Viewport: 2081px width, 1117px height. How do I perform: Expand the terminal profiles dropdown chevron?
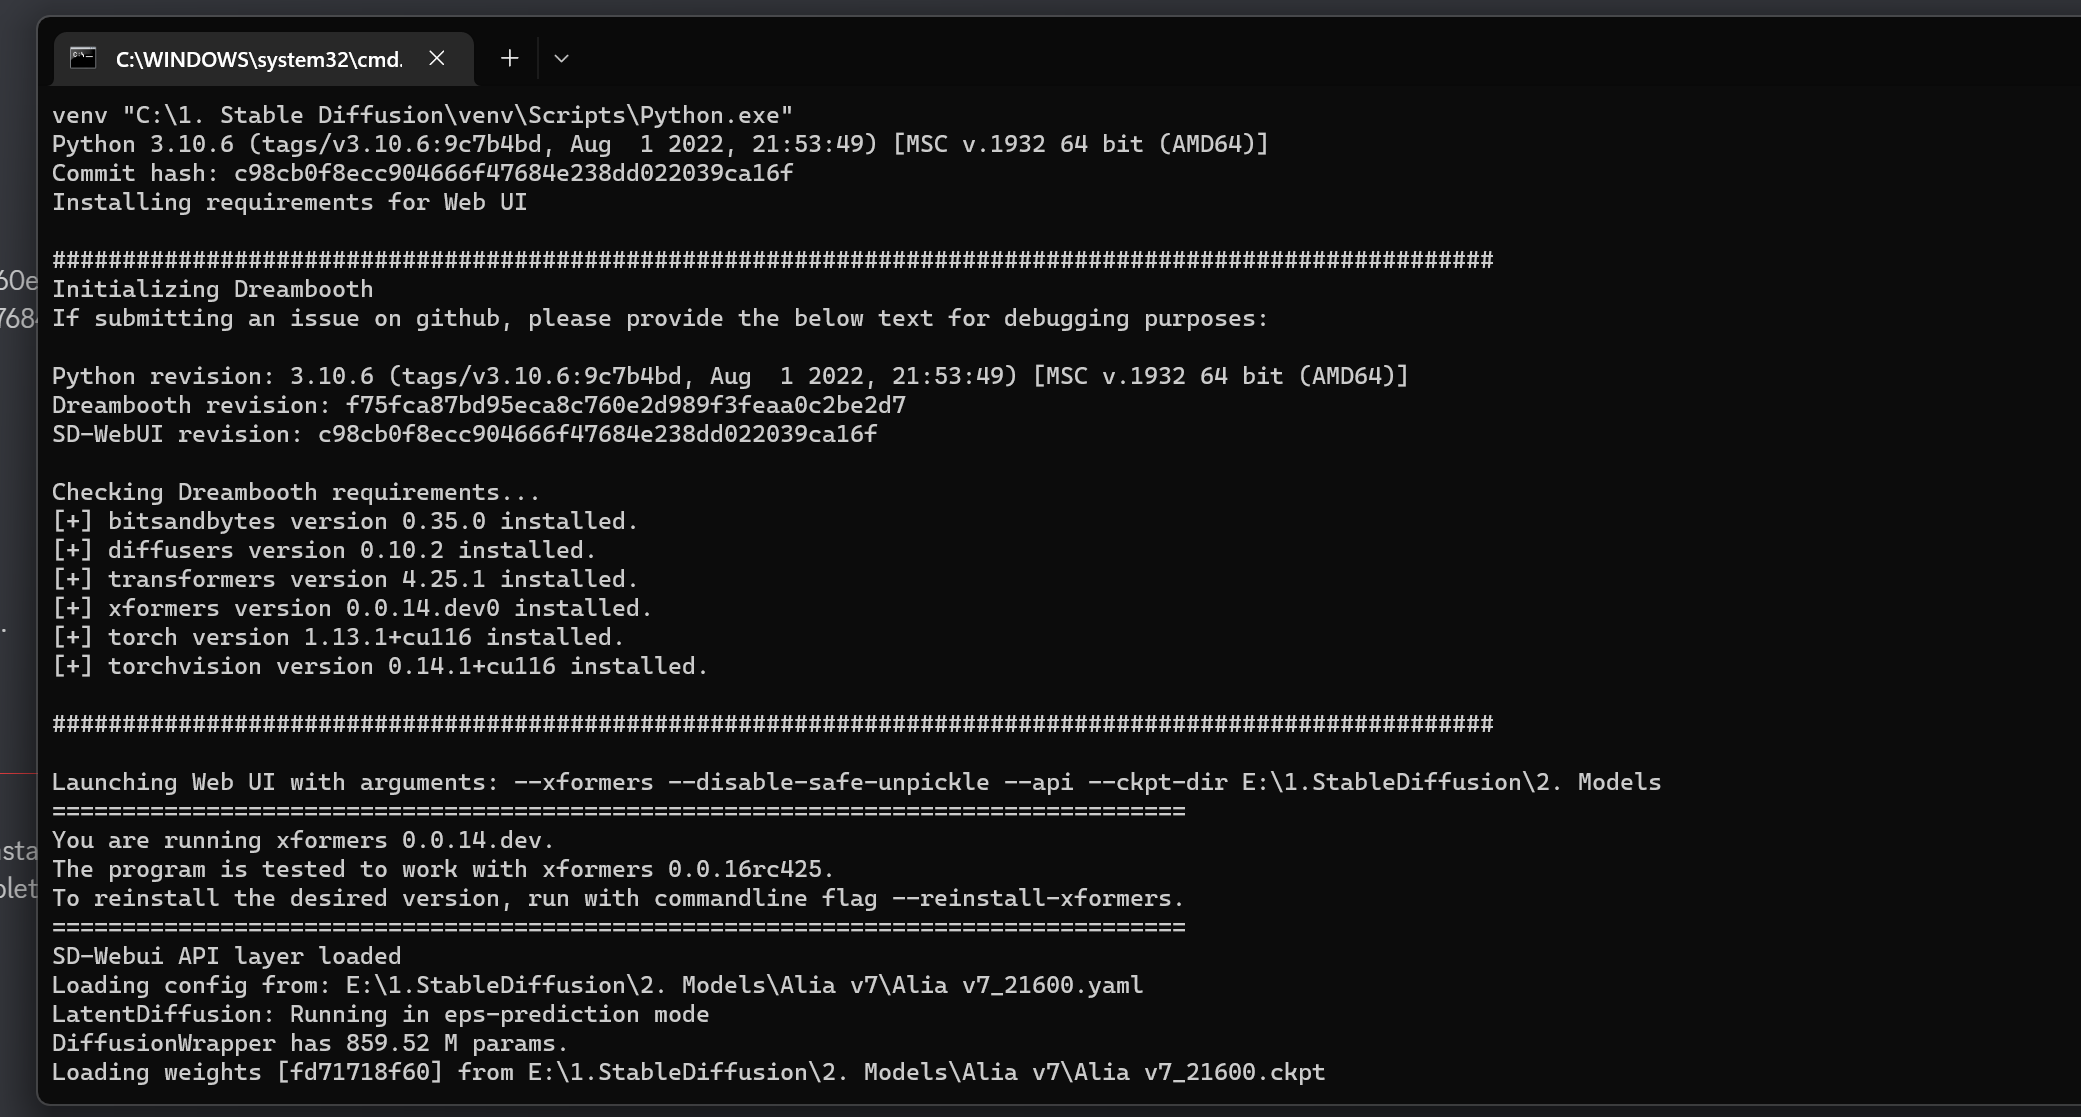click(562, 58)
